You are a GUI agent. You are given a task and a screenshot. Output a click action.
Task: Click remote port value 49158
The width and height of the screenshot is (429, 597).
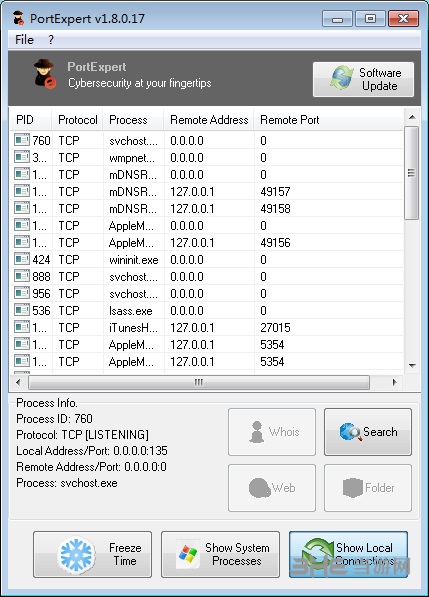pos(275,209)
